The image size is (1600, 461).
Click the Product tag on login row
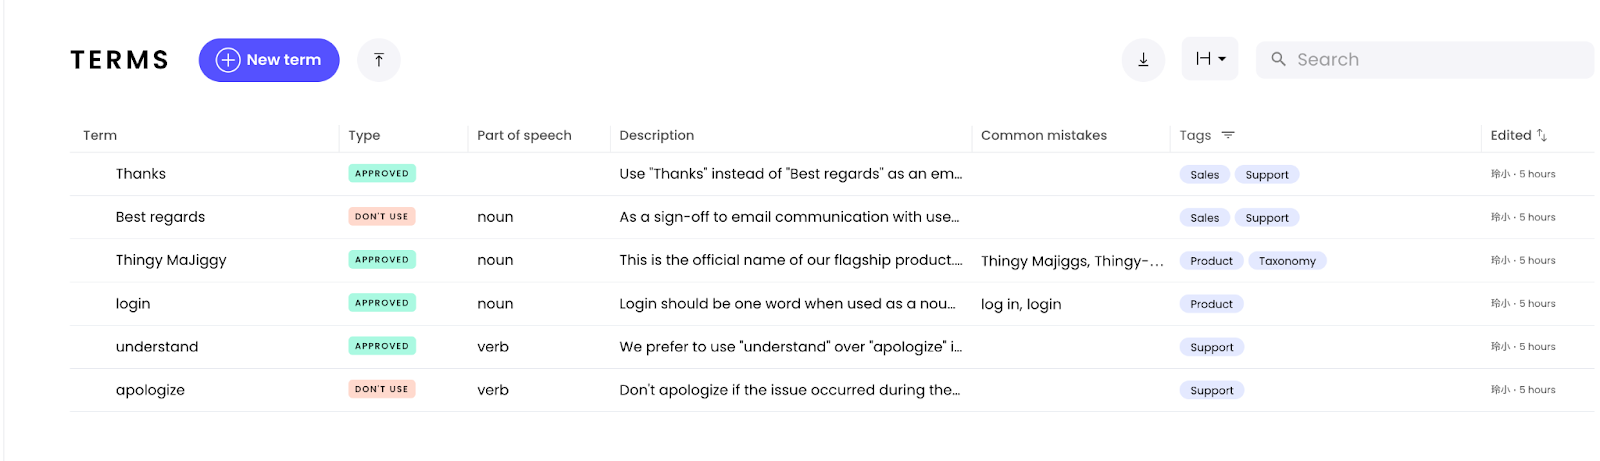(1211, 304)
